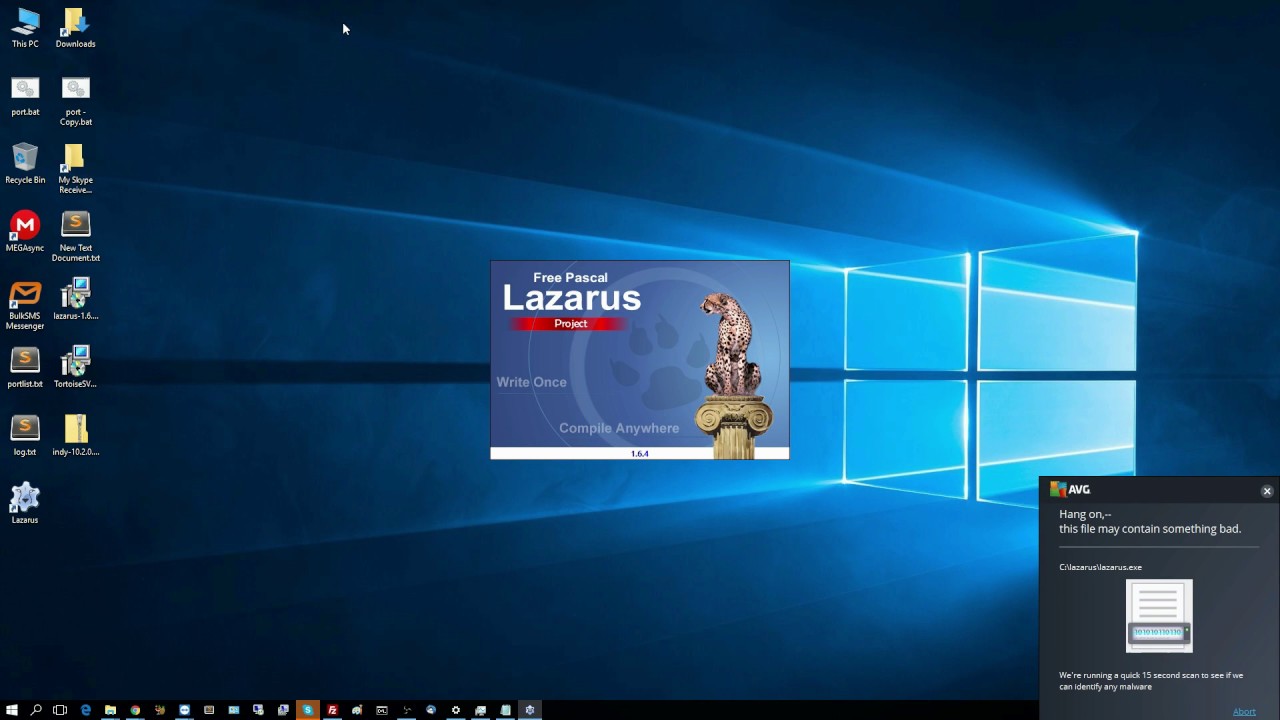Click "this file may contain something bad" text
The height and width of the screenshot is (720, 1280).
click(1150, 529)
